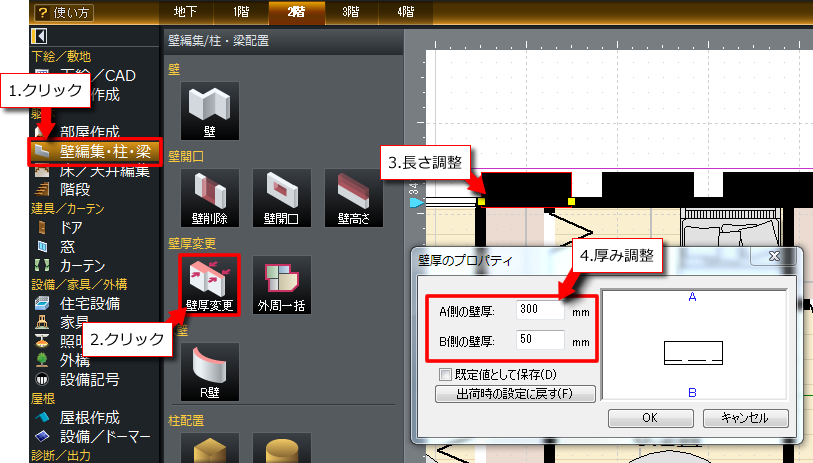The height and width of the screenshot is (463, 813).
Task: Click the blue ruler marker triangle
Action: [x=415, y=203]
